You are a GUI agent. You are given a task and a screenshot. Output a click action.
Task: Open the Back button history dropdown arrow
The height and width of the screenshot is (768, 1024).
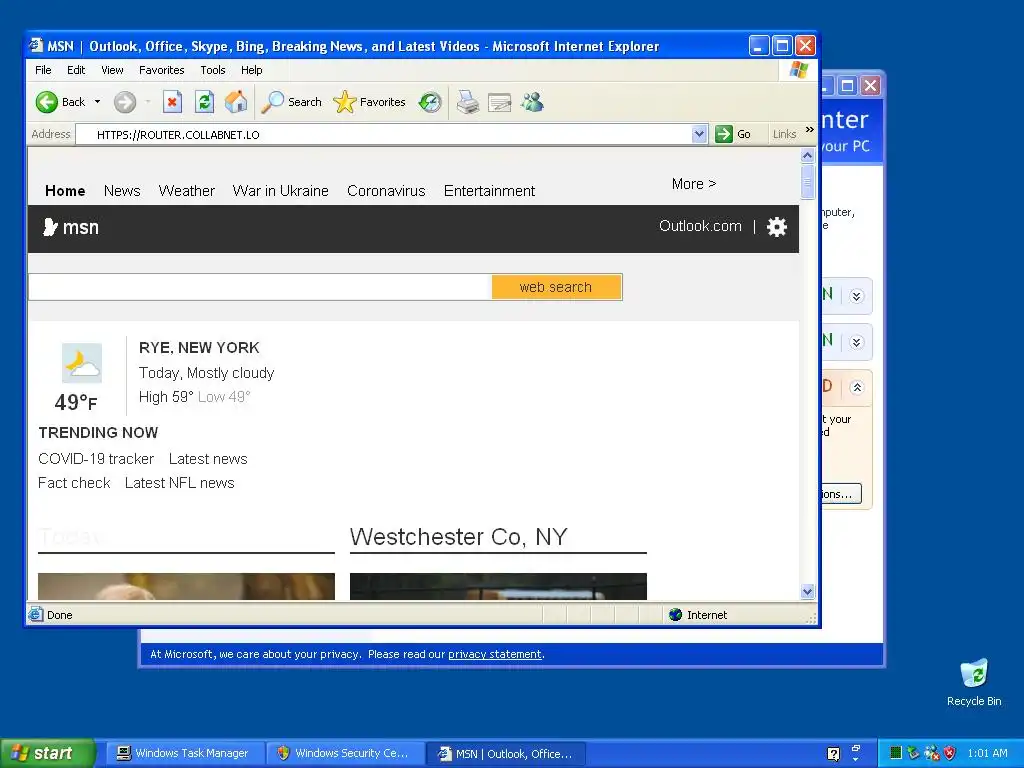(x=97, y=102)
